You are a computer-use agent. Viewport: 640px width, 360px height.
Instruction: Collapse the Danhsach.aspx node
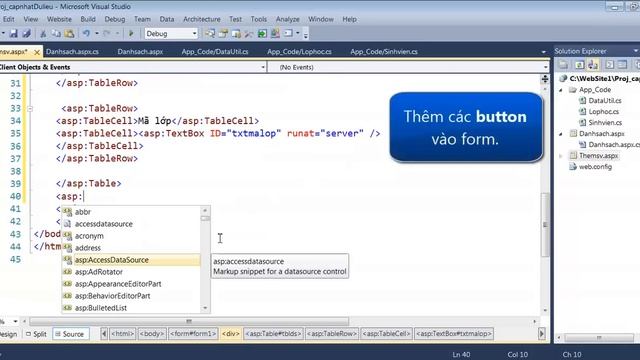[x=561, y=133]
